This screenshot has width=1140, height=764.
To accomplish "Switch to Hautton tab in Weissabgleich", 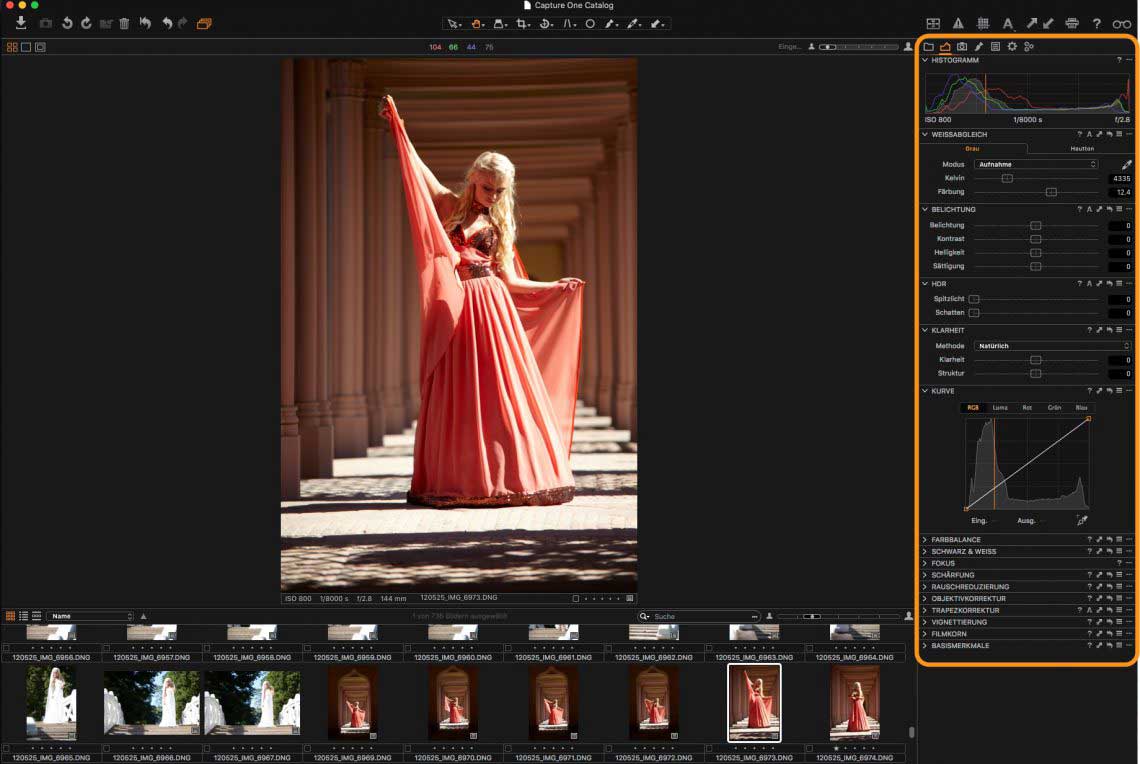I will pos(1081,148).
